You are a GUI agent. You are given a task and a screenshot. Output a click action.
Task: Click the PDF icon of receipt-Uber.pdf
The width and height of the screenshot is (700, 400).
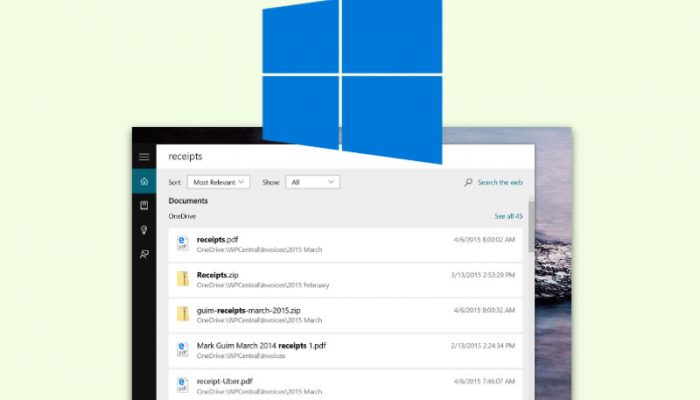point(182,385)
